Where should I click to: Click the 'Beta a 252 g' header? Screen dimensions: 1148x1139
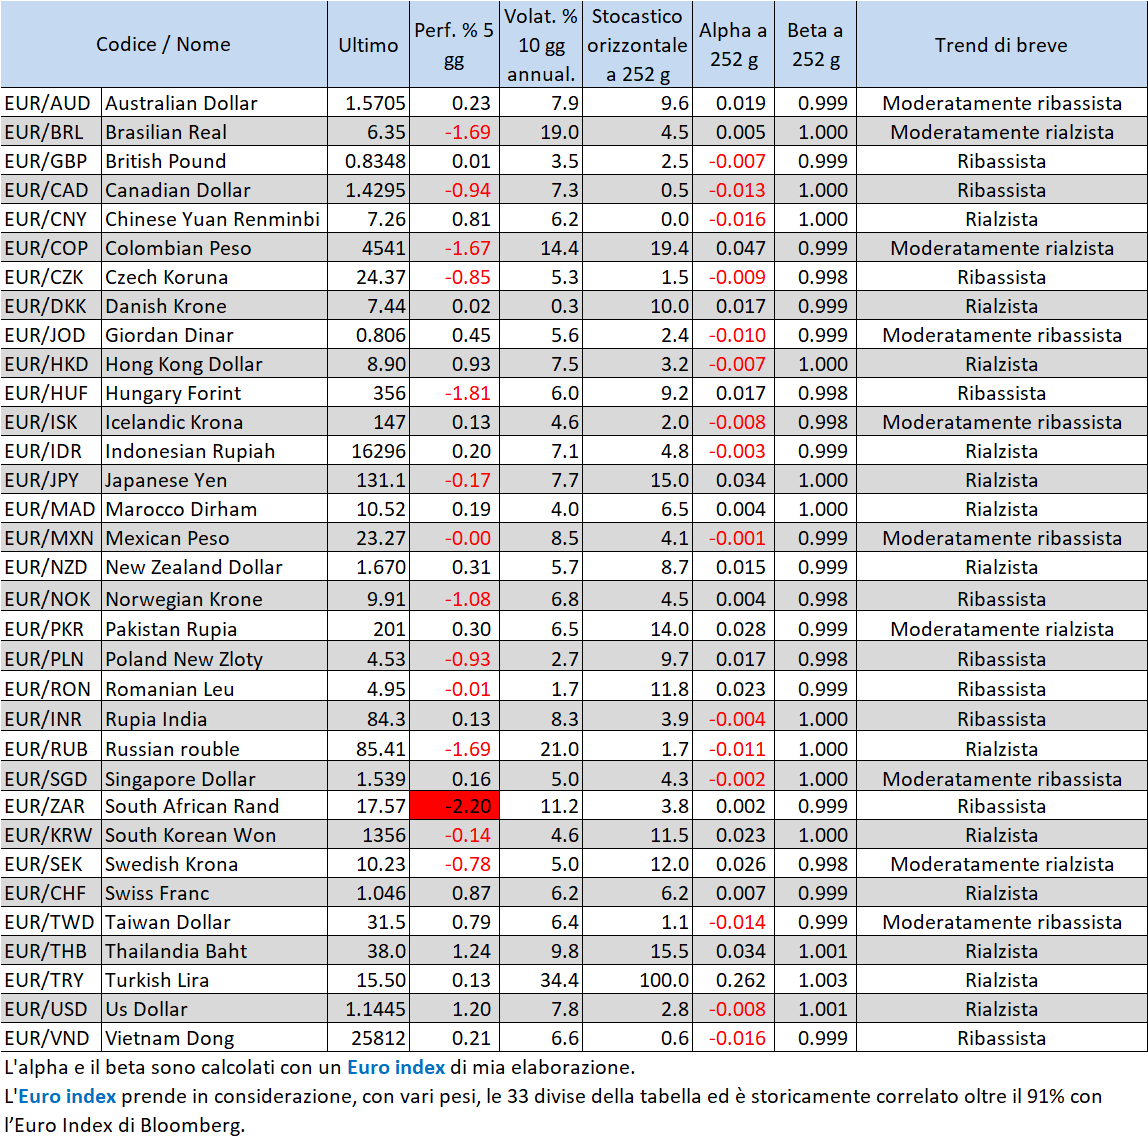pyautogui.click(x=816, y=44)
